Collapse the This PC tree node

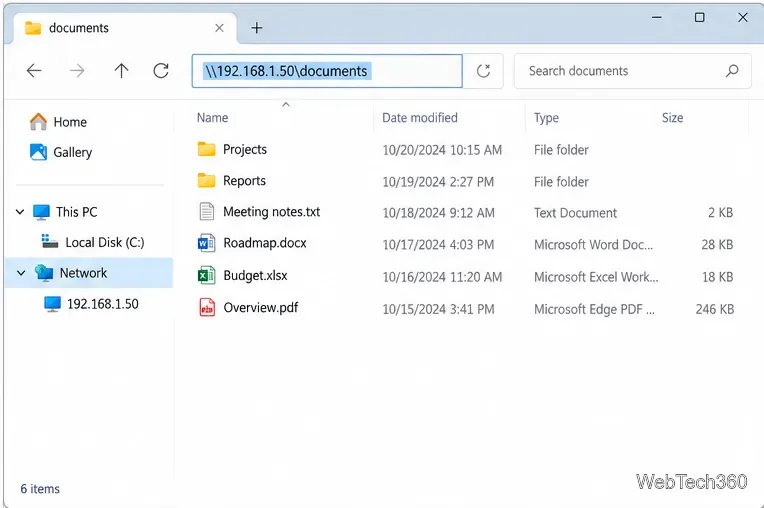20,212
